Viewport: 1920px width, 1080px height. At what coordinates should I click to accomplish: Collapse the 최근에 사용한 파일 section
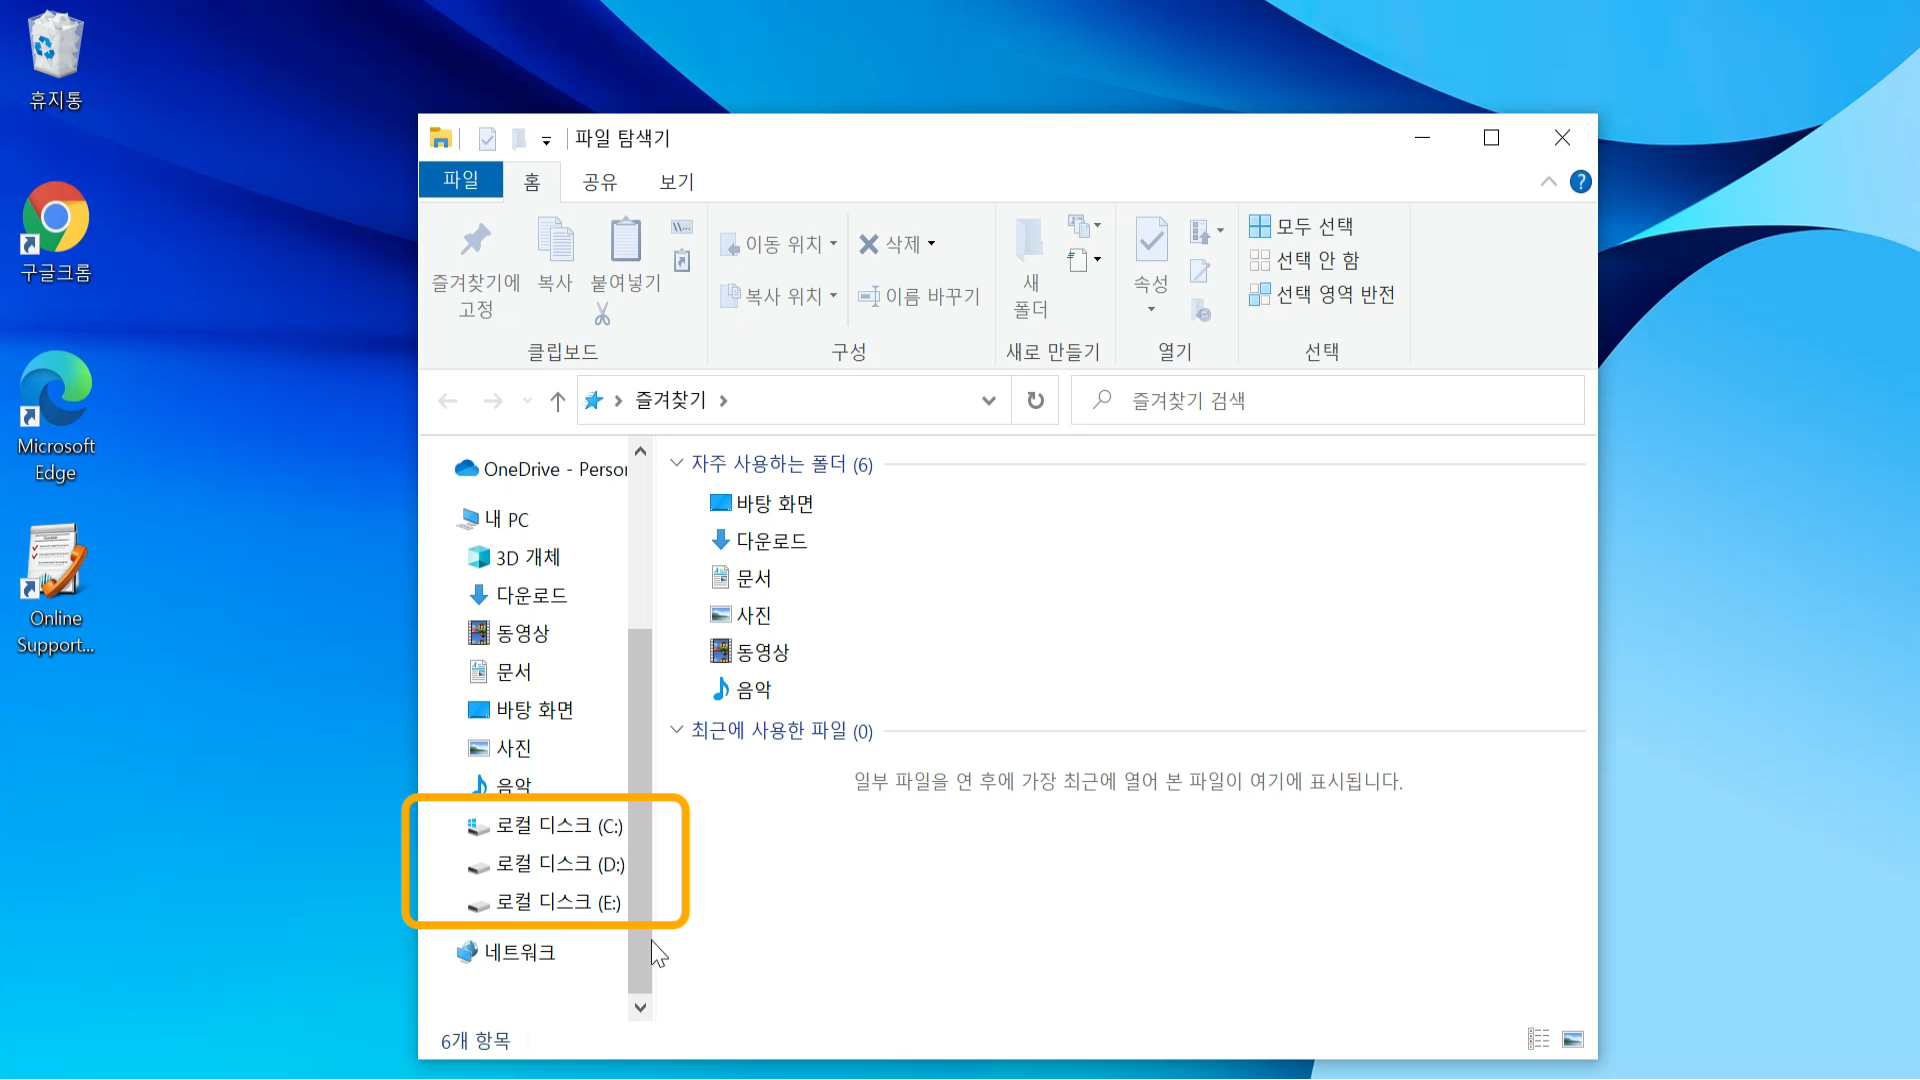point(677,730)
